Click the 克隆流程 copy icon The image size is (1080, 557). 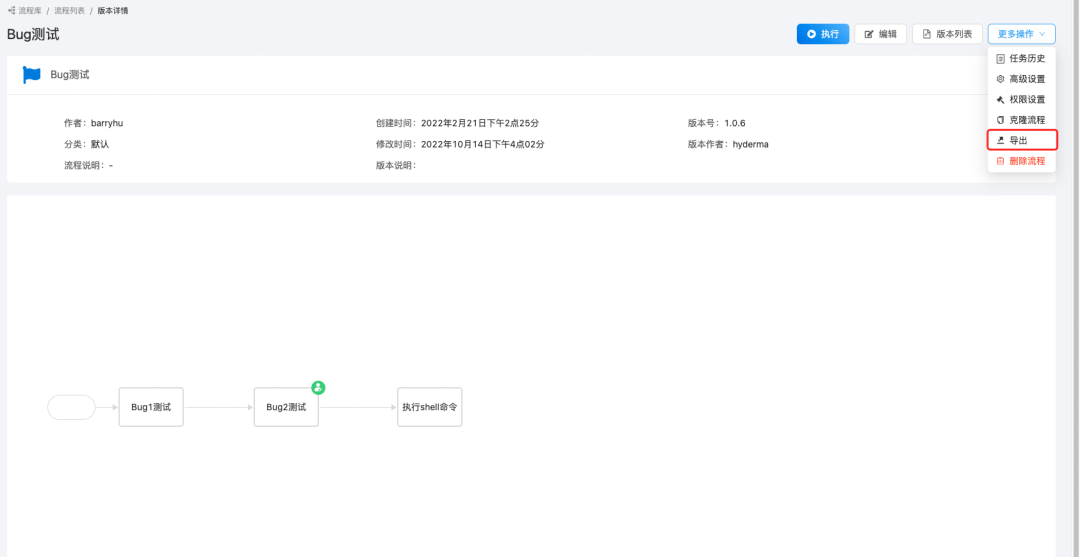click(x=1000, y=120)
